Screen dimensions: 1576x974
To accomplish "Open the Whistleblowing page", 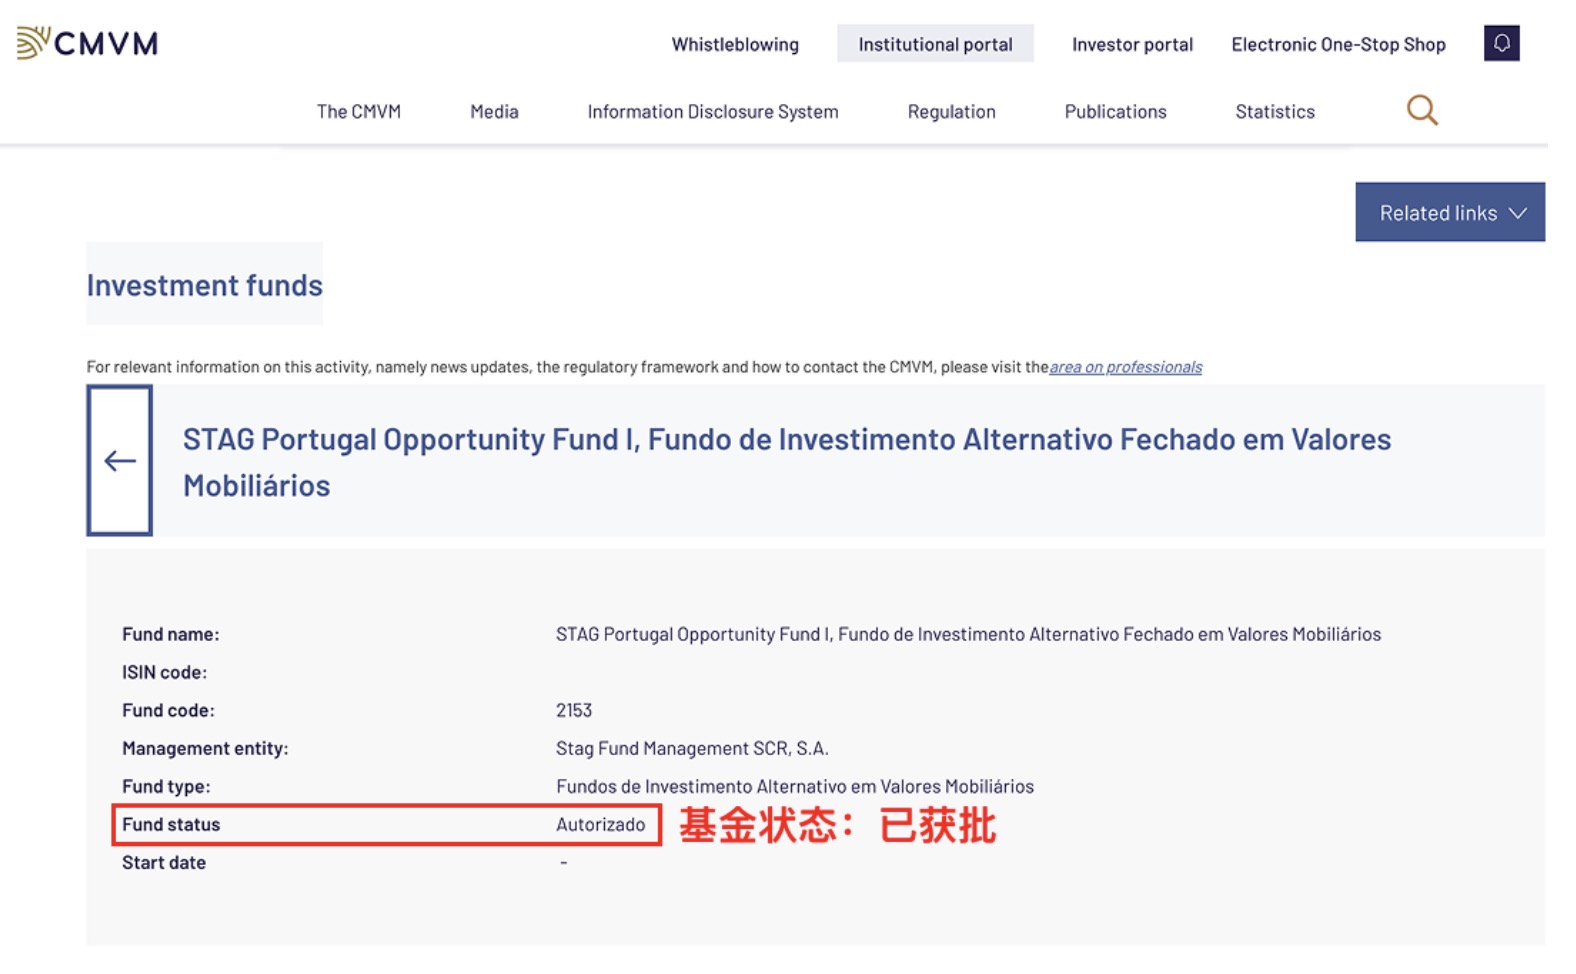I will pos(735,44).
